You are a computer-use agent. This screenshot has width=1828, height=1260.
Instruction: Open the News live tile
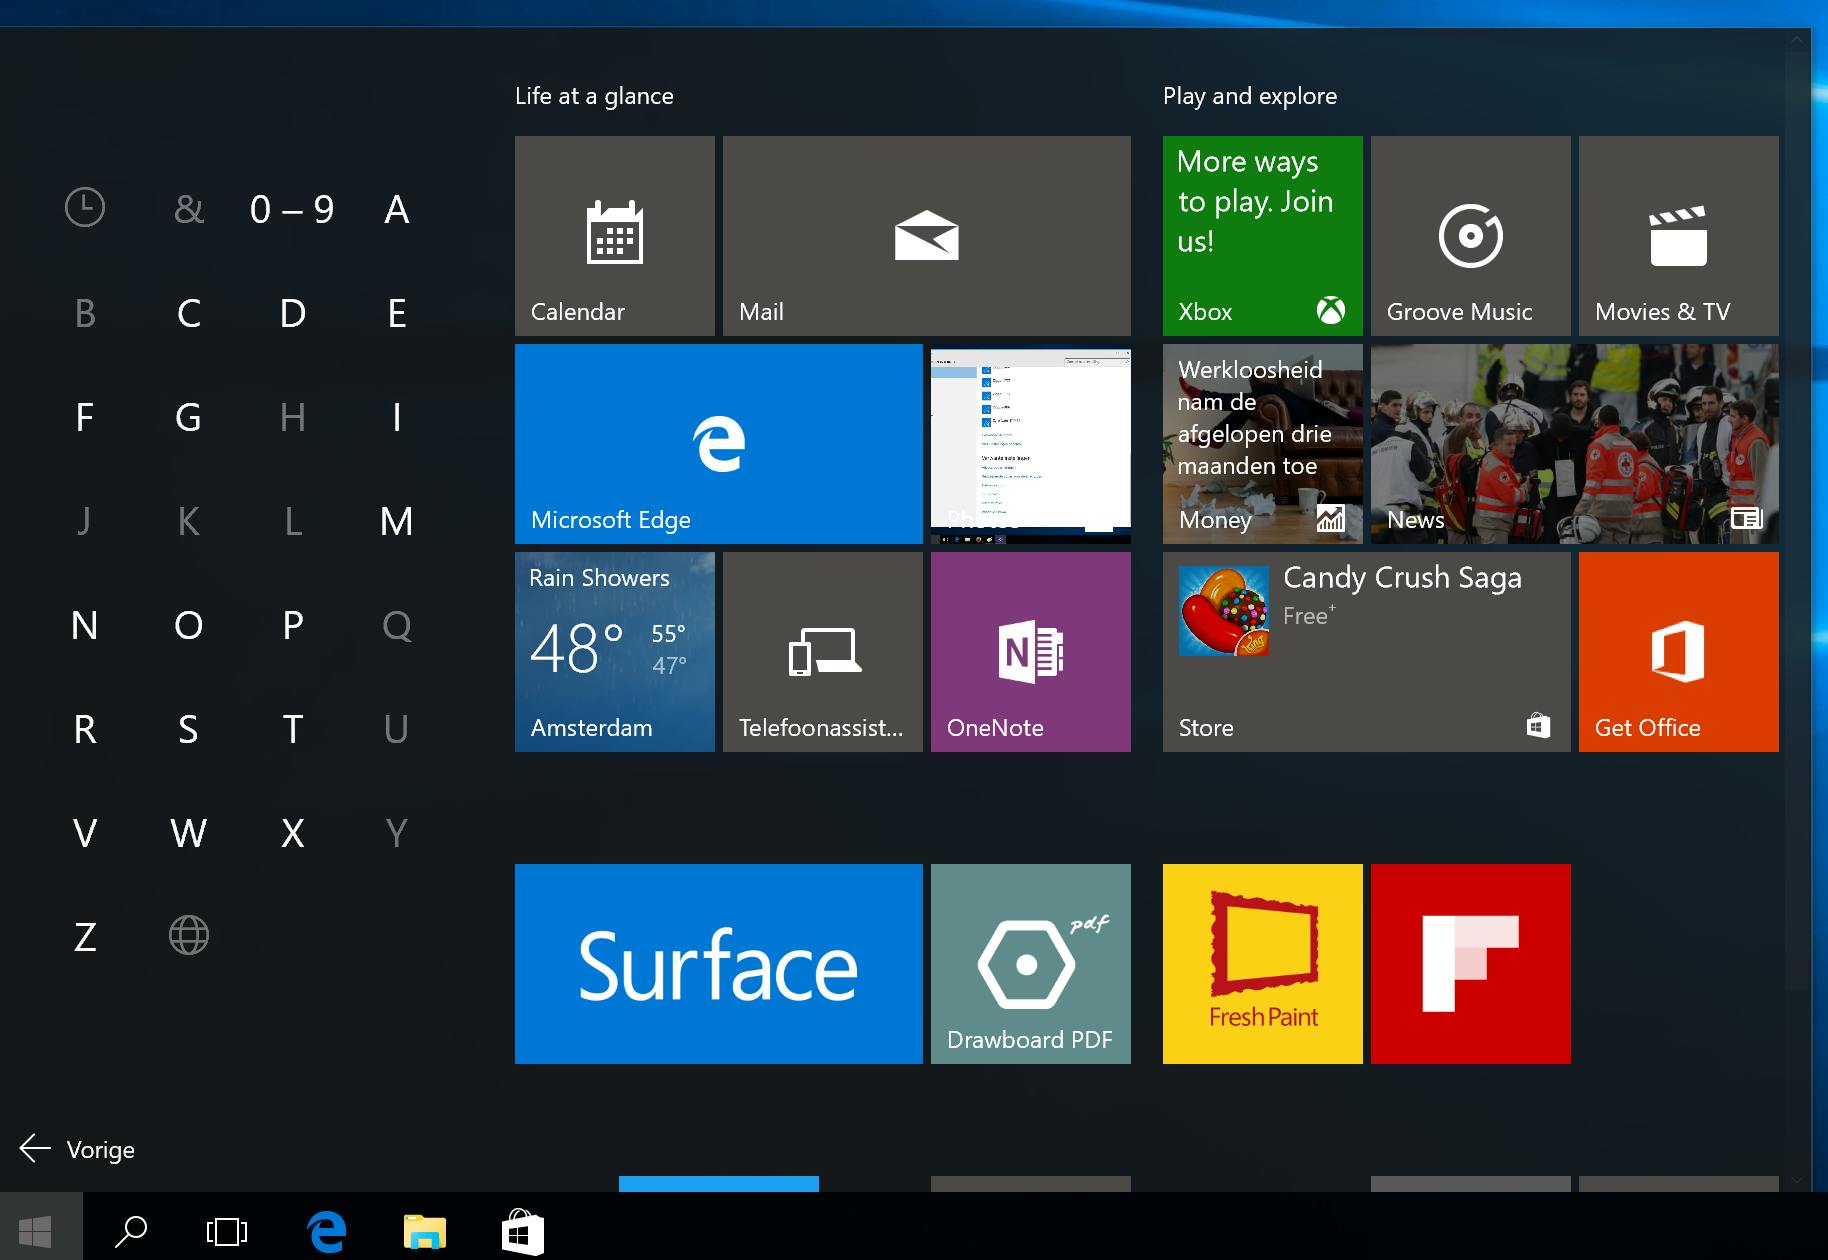[1575, 444]
